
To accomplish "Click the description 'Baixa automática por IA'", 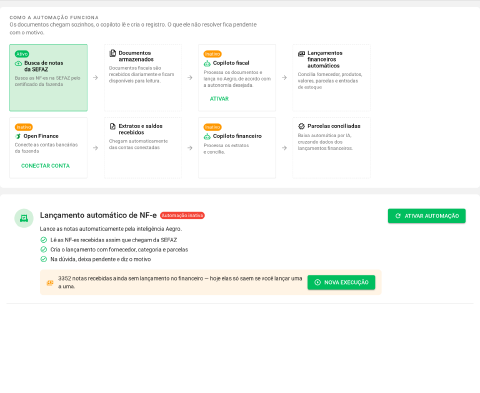I will click(325, 142).
